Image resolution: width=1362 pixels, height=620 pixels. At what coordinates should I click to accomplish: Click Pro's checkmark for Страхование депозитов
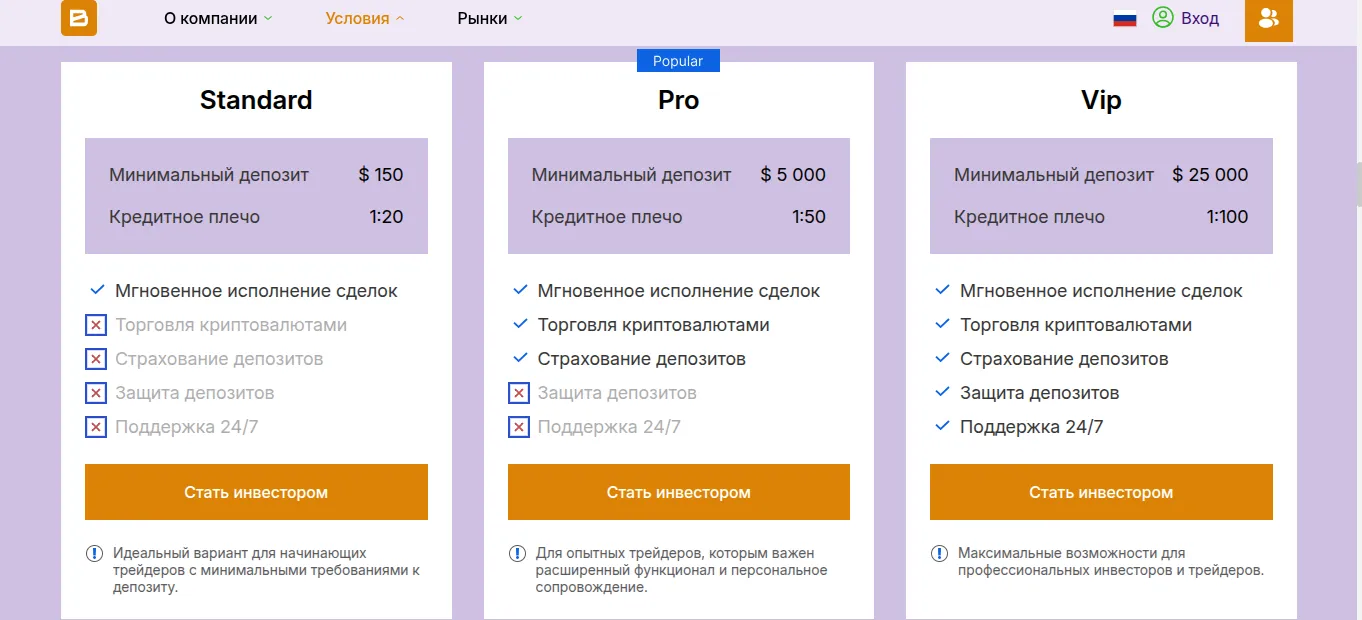(x=520, y=358)
